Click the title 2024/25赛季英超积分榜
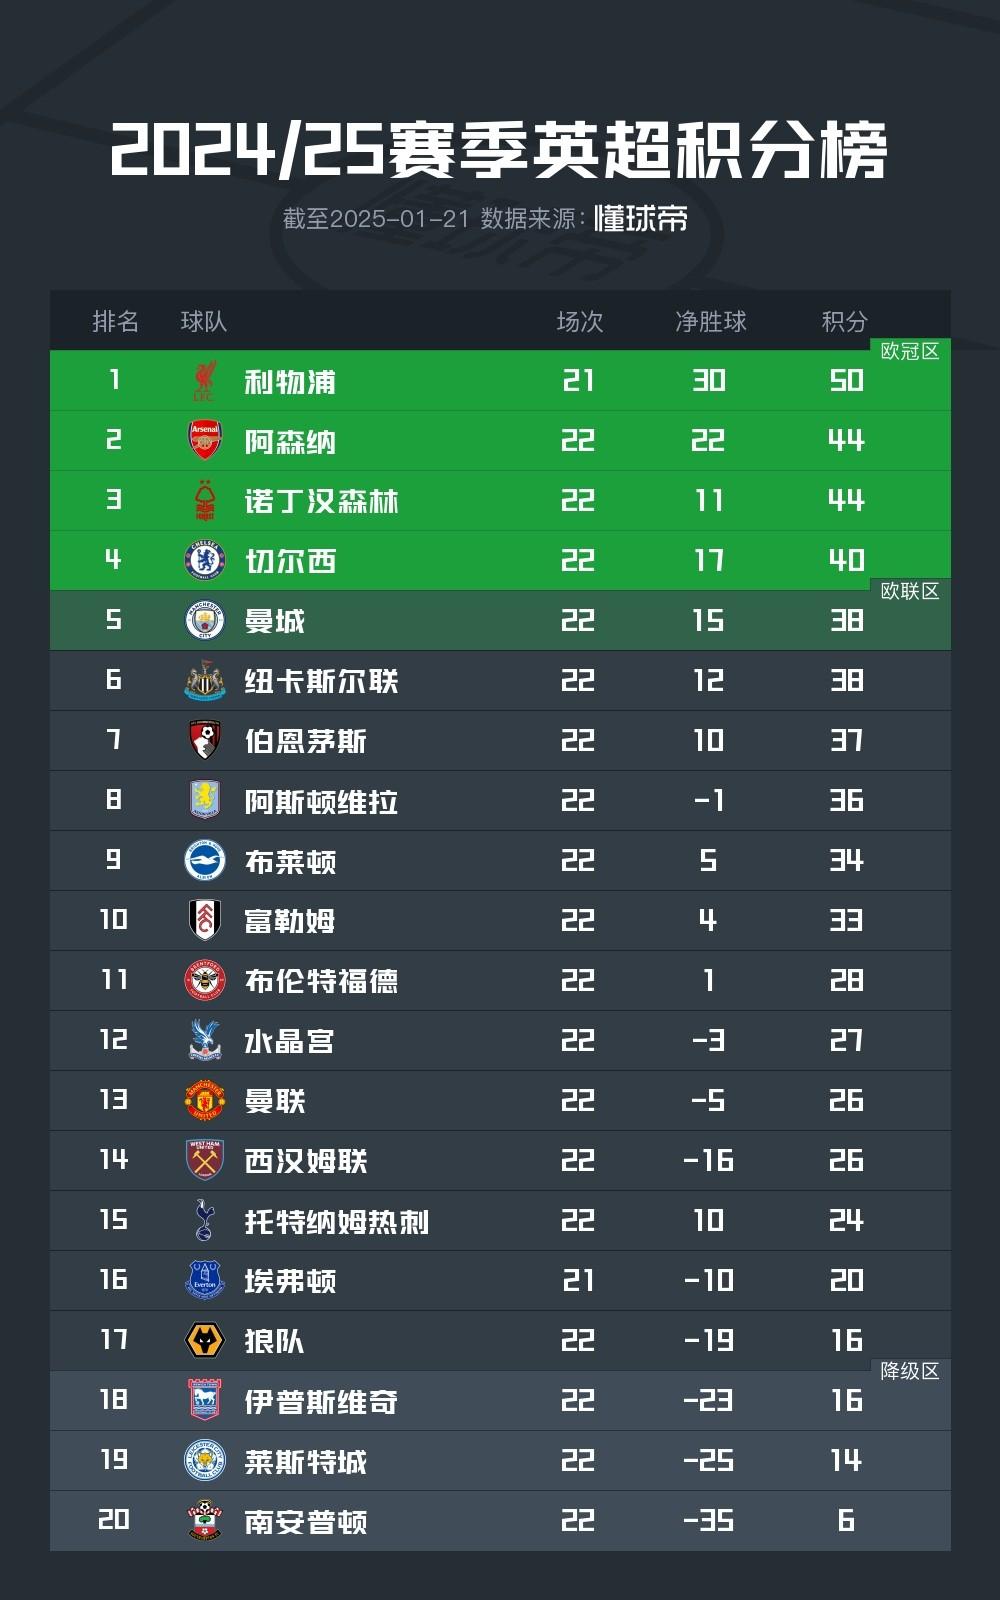Viewport: 1000px width, 1600px height. tap(499, 151)
